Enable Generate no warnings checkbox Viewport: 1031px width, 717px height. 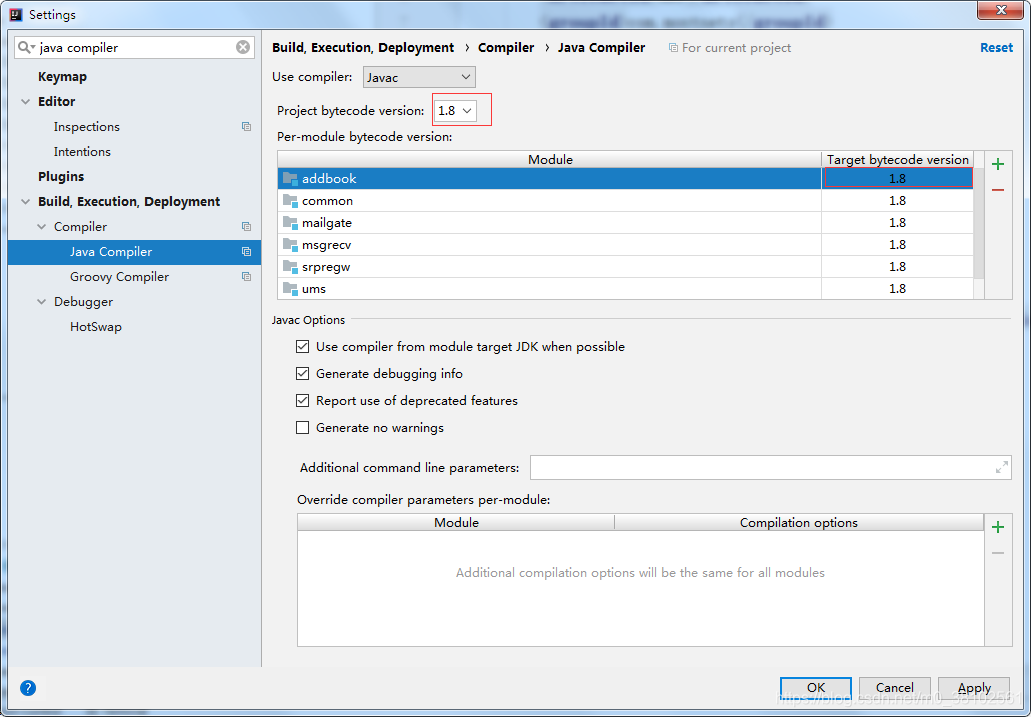coord(302,428)
